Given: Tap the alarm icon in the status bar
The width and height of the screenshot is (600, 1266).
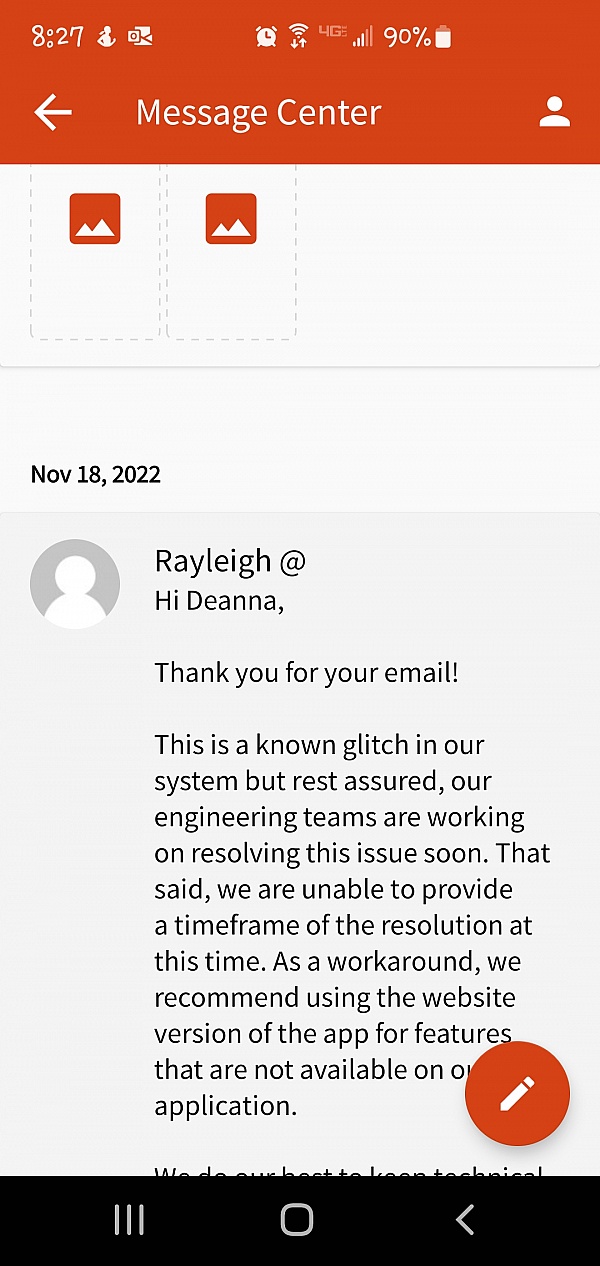Looking at the screenshot, I should [x=266, y=37].
